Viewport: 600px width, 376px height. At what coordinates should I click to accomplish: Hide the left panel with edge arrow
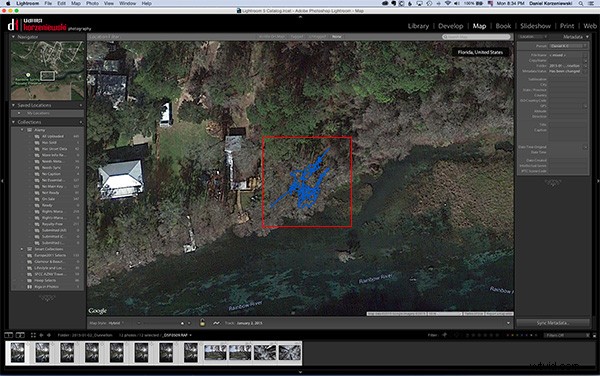pos(2,180)
